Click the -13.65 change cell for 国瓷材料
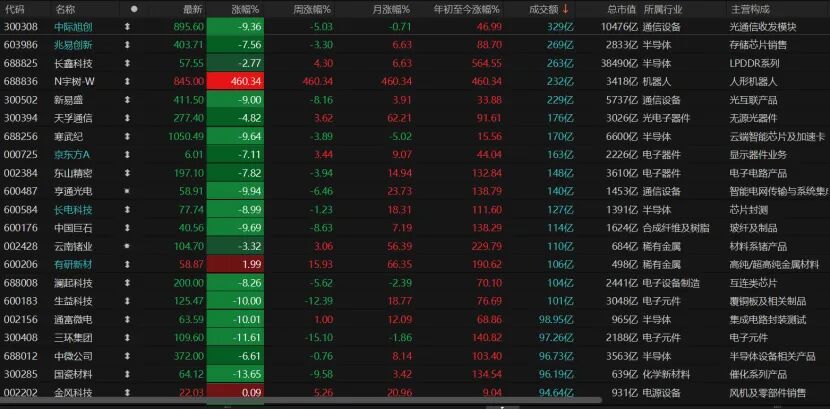This screenshot has height=410, width=830. point(236,375)
